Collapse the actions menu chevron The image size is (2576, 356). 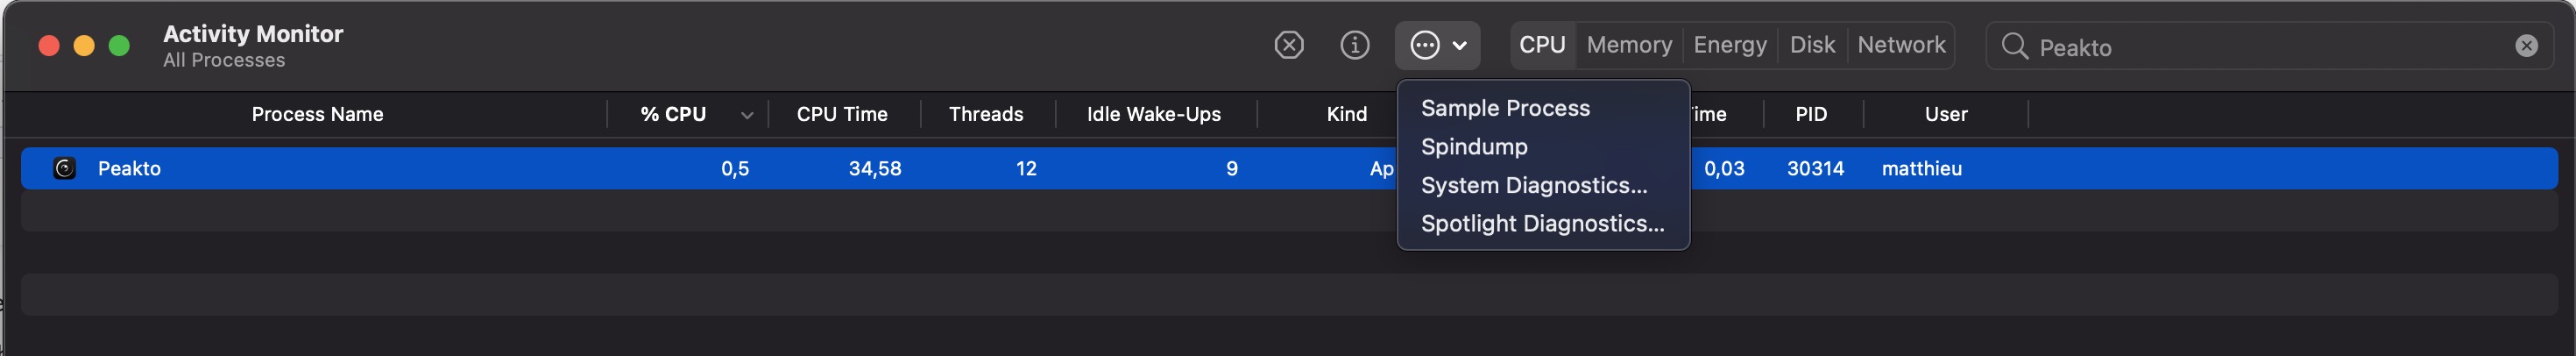(1459, 45)
